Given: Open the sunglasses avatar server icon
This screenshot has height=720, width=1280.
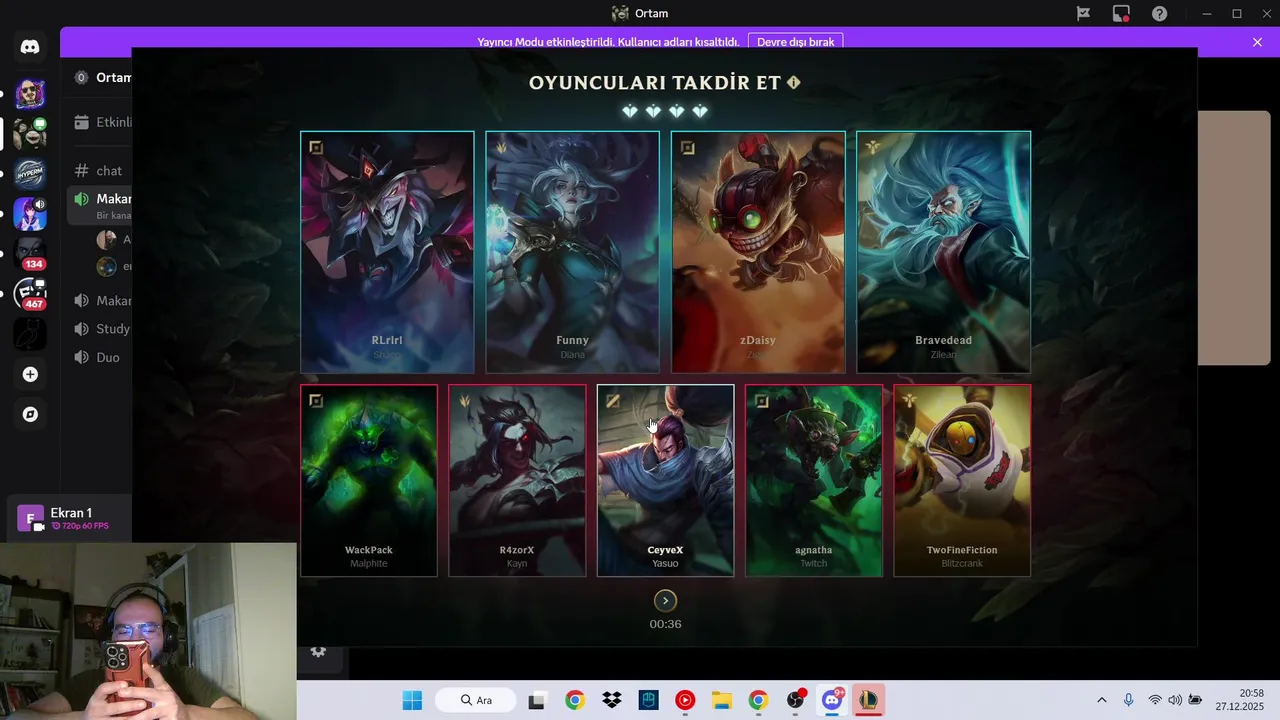Looking at the screenshot, I should coord(30,94).
